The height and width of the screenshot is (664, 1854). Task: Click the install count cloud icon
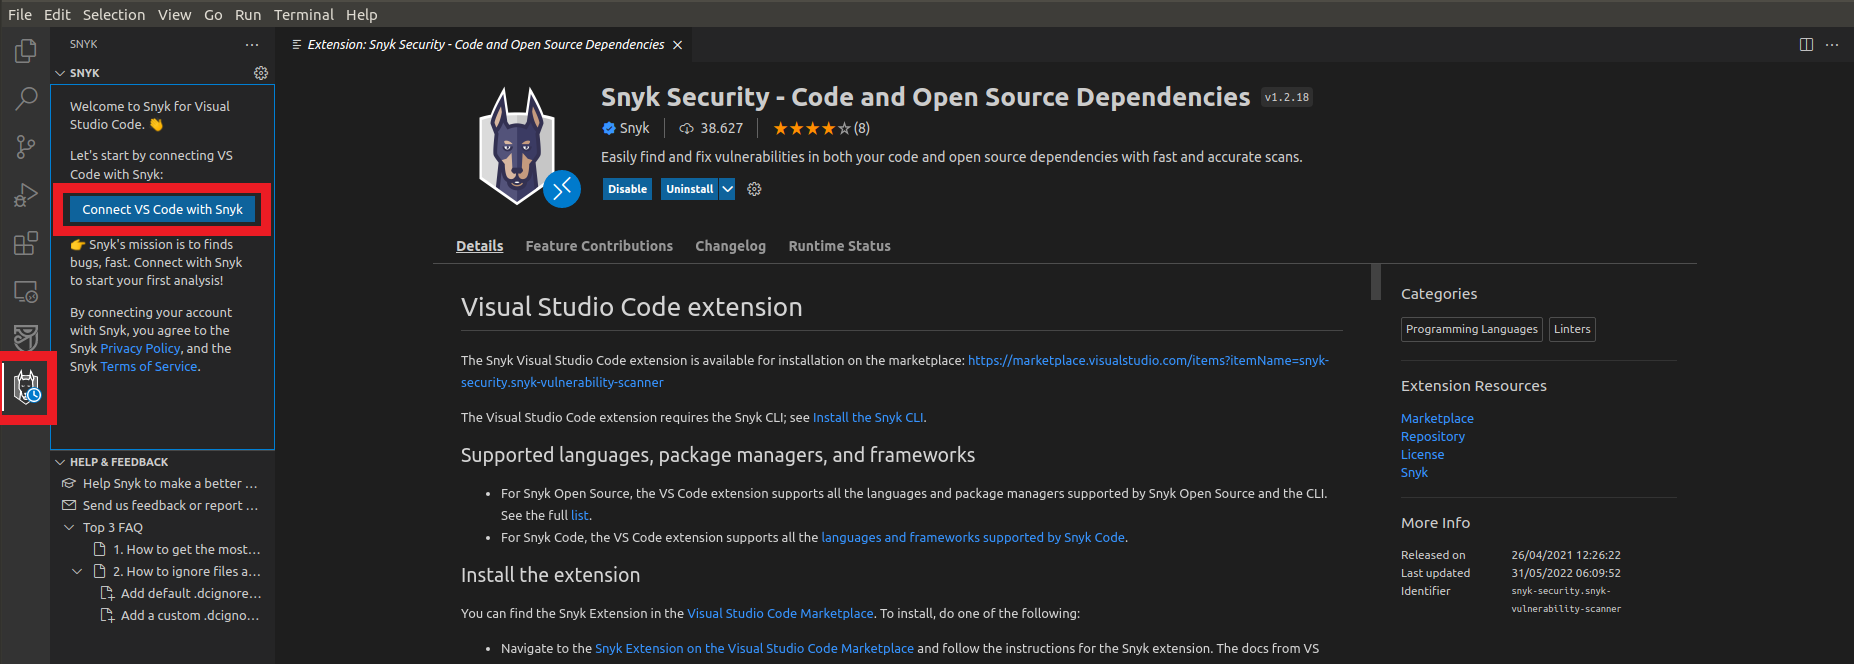(686, 128)
